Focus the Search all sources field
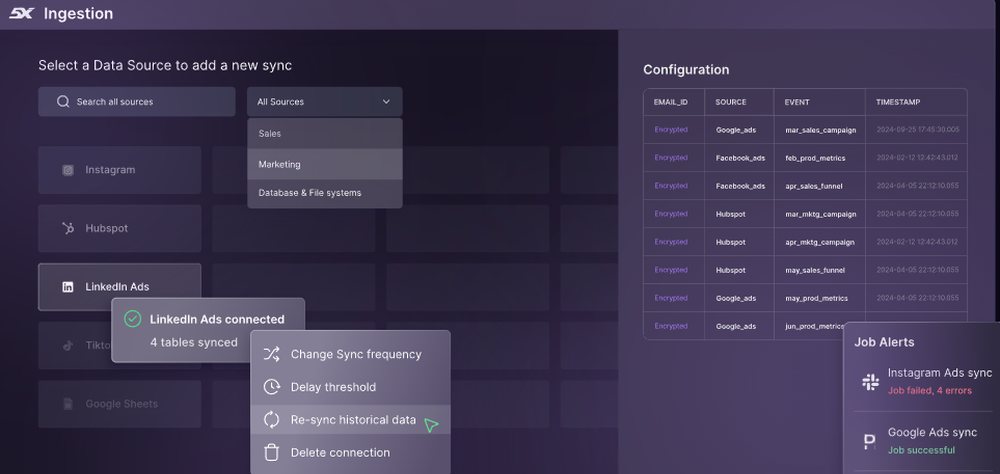 (136, 101)
